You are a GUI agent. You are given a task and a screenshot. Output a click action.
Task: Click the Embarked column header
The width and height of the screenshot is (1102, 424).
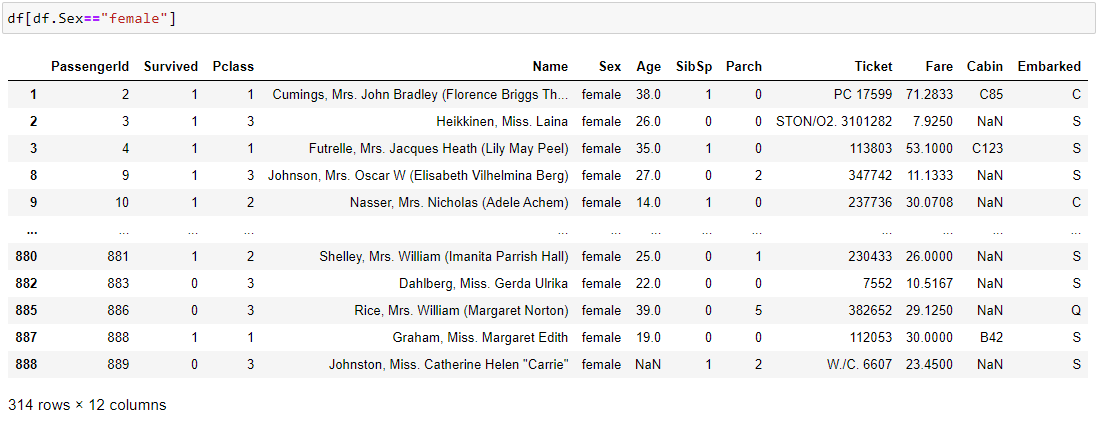point(1049,67)
